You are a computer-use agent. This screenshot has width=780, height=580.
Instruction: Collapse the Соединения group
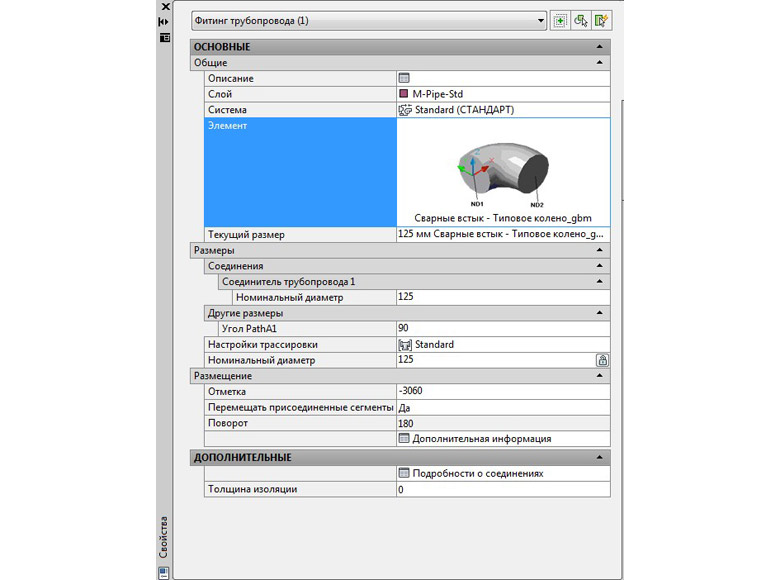pyautogui.click(x=599, y=266)
